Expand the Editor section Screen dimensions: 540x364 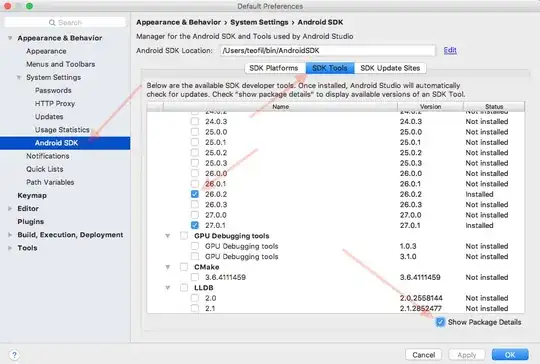pos(10,208)
